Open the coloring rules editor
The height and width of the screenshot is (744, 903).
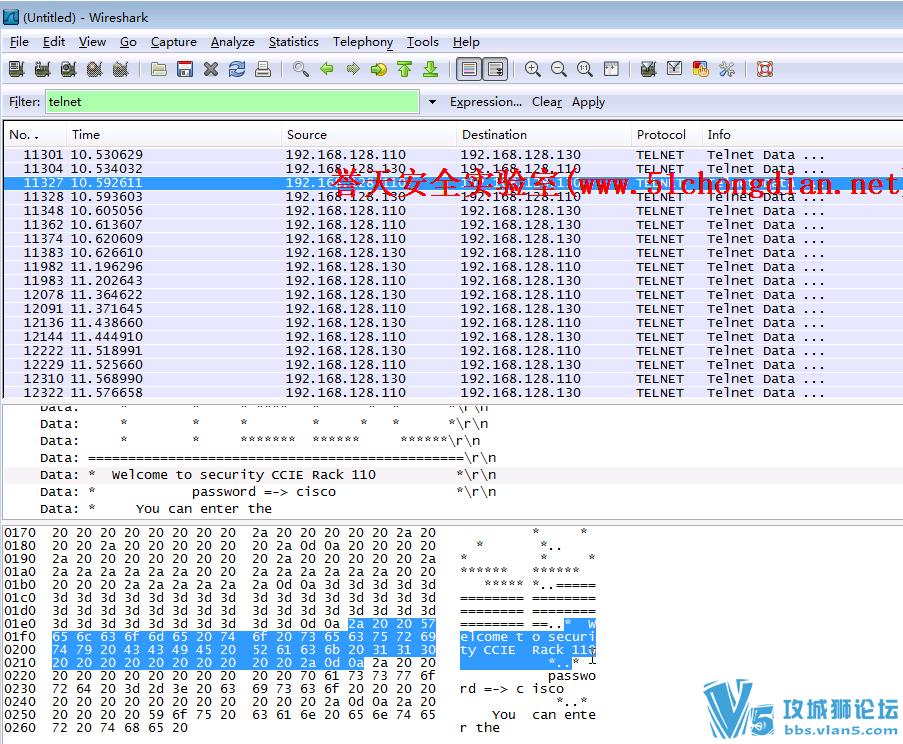point(700,69)
